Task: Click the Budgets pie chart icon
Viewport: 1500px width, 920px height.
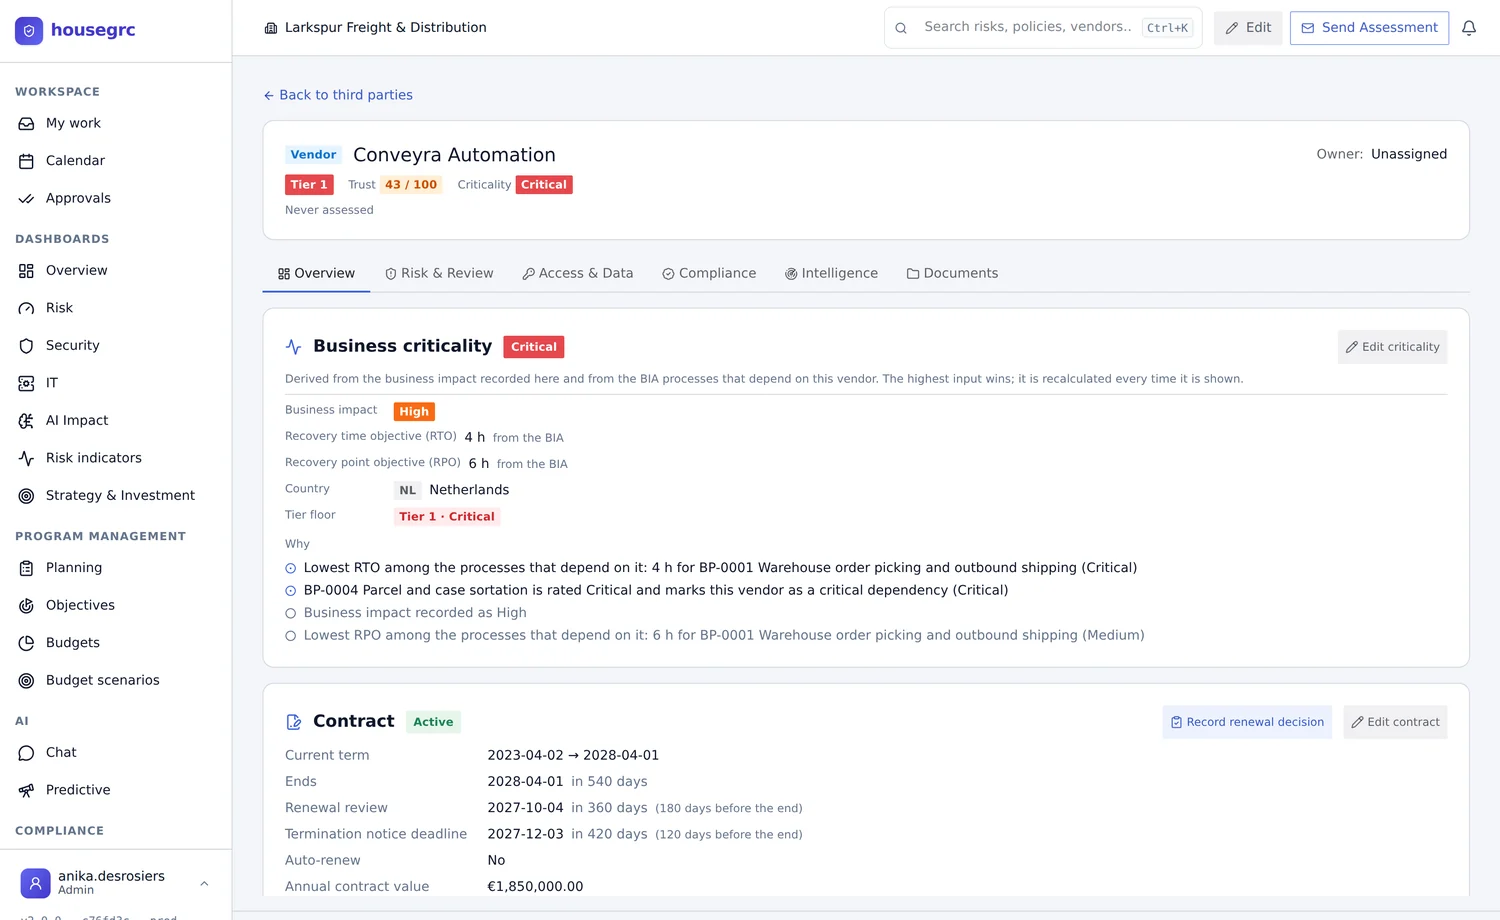Action: coord(26,643)
